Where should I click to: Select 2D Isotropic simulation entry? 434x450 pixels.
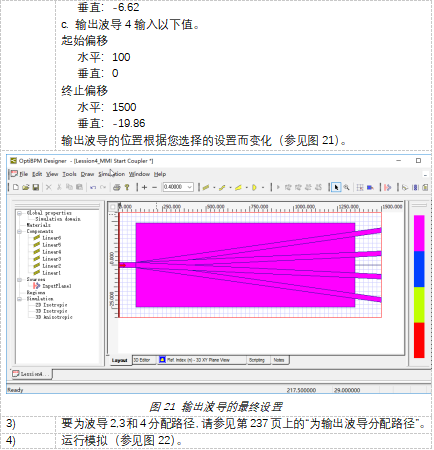coord(51,305)
